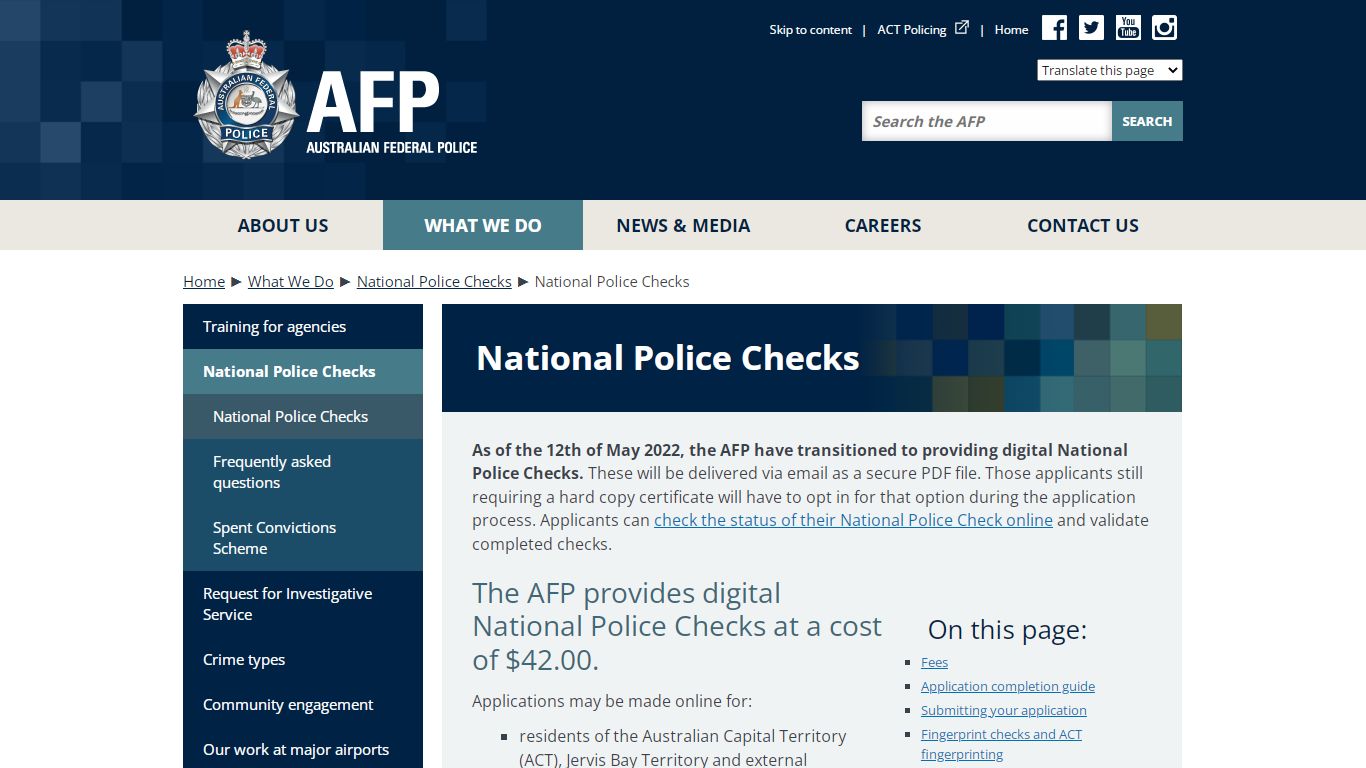
Task: Open the ABOUT US menu
Action: tap(283, 225)
